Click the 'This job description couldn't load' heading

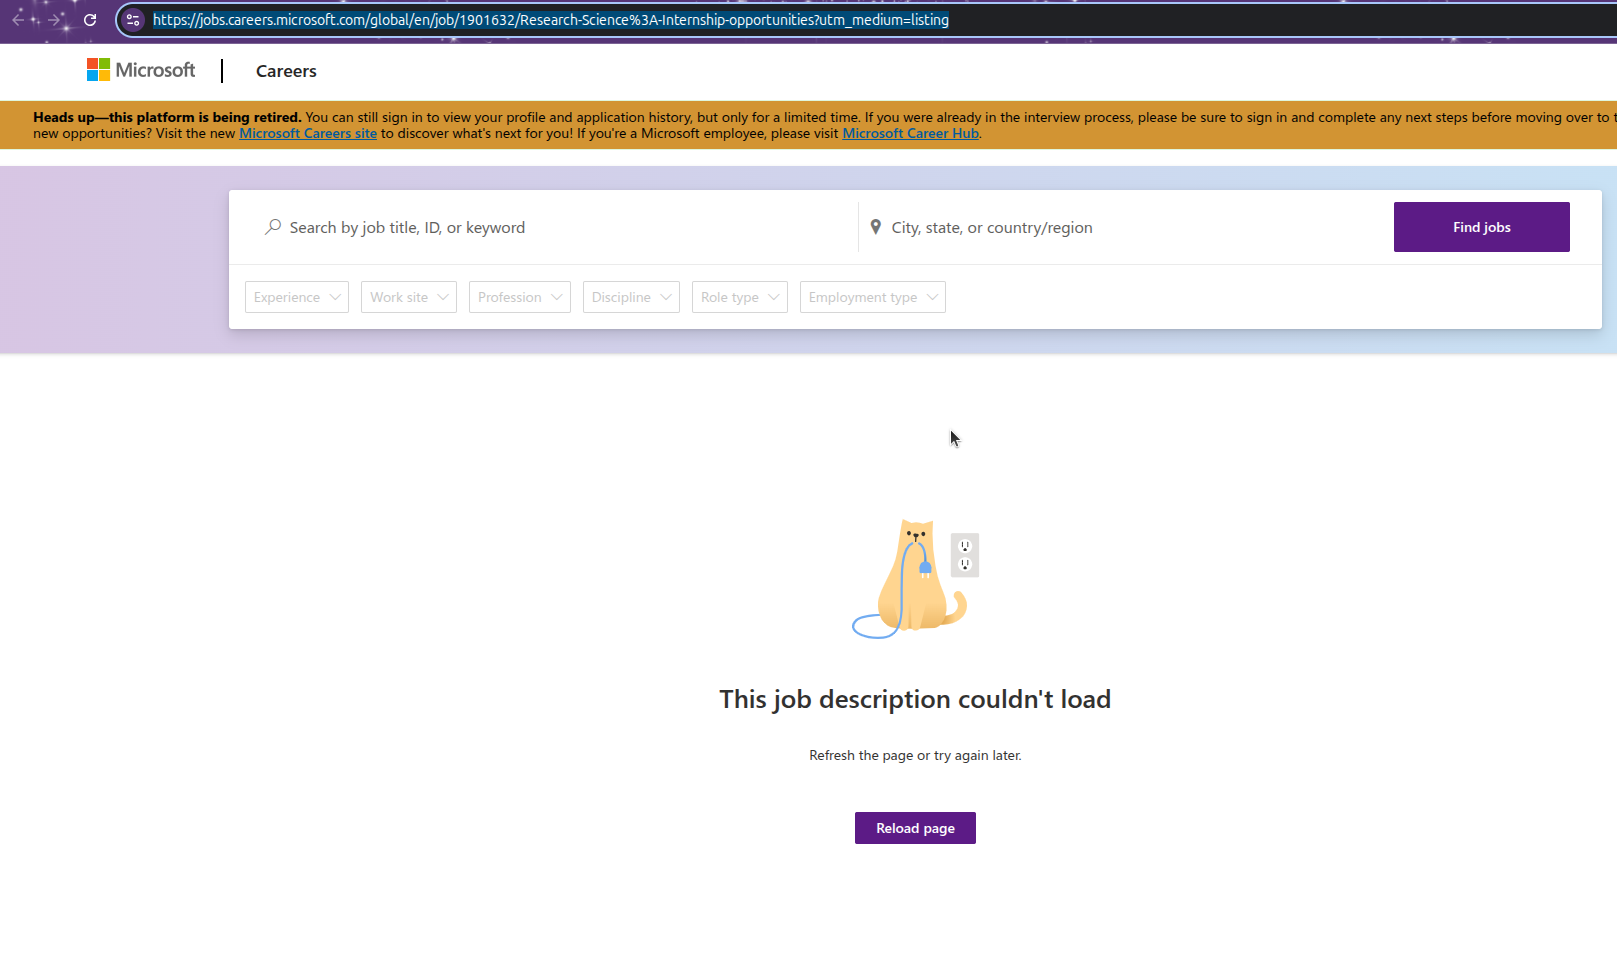coord(915,699)
